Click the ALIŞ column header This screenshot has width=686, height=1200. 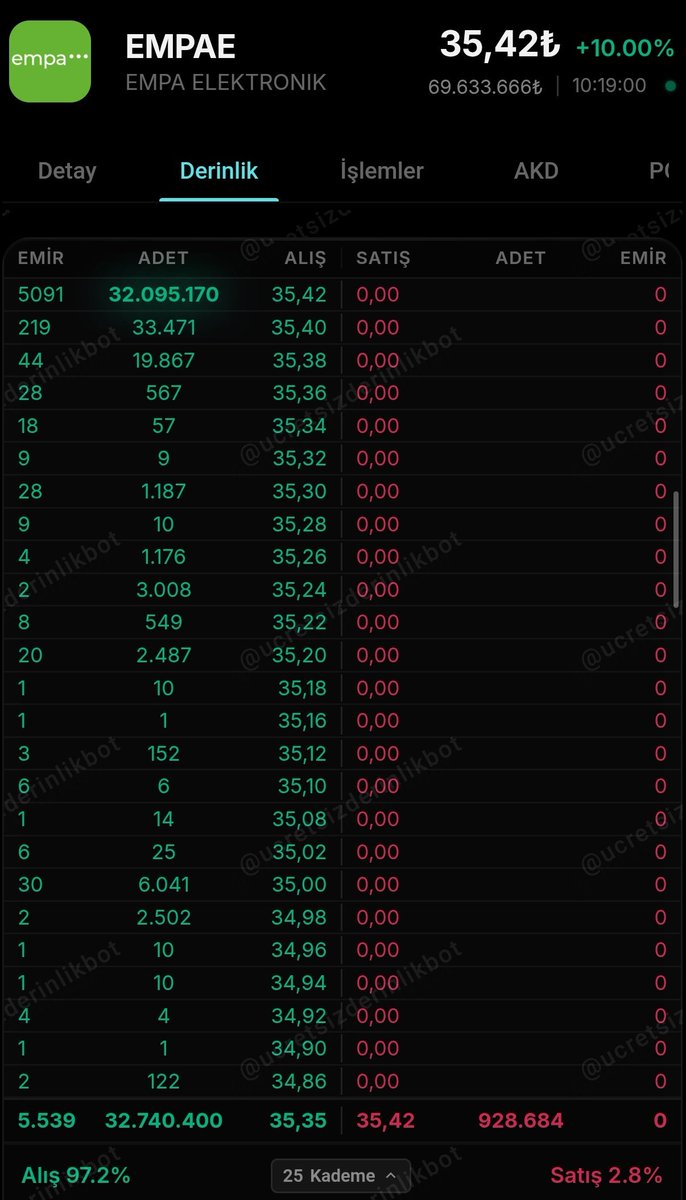click(x=304, y=258)
